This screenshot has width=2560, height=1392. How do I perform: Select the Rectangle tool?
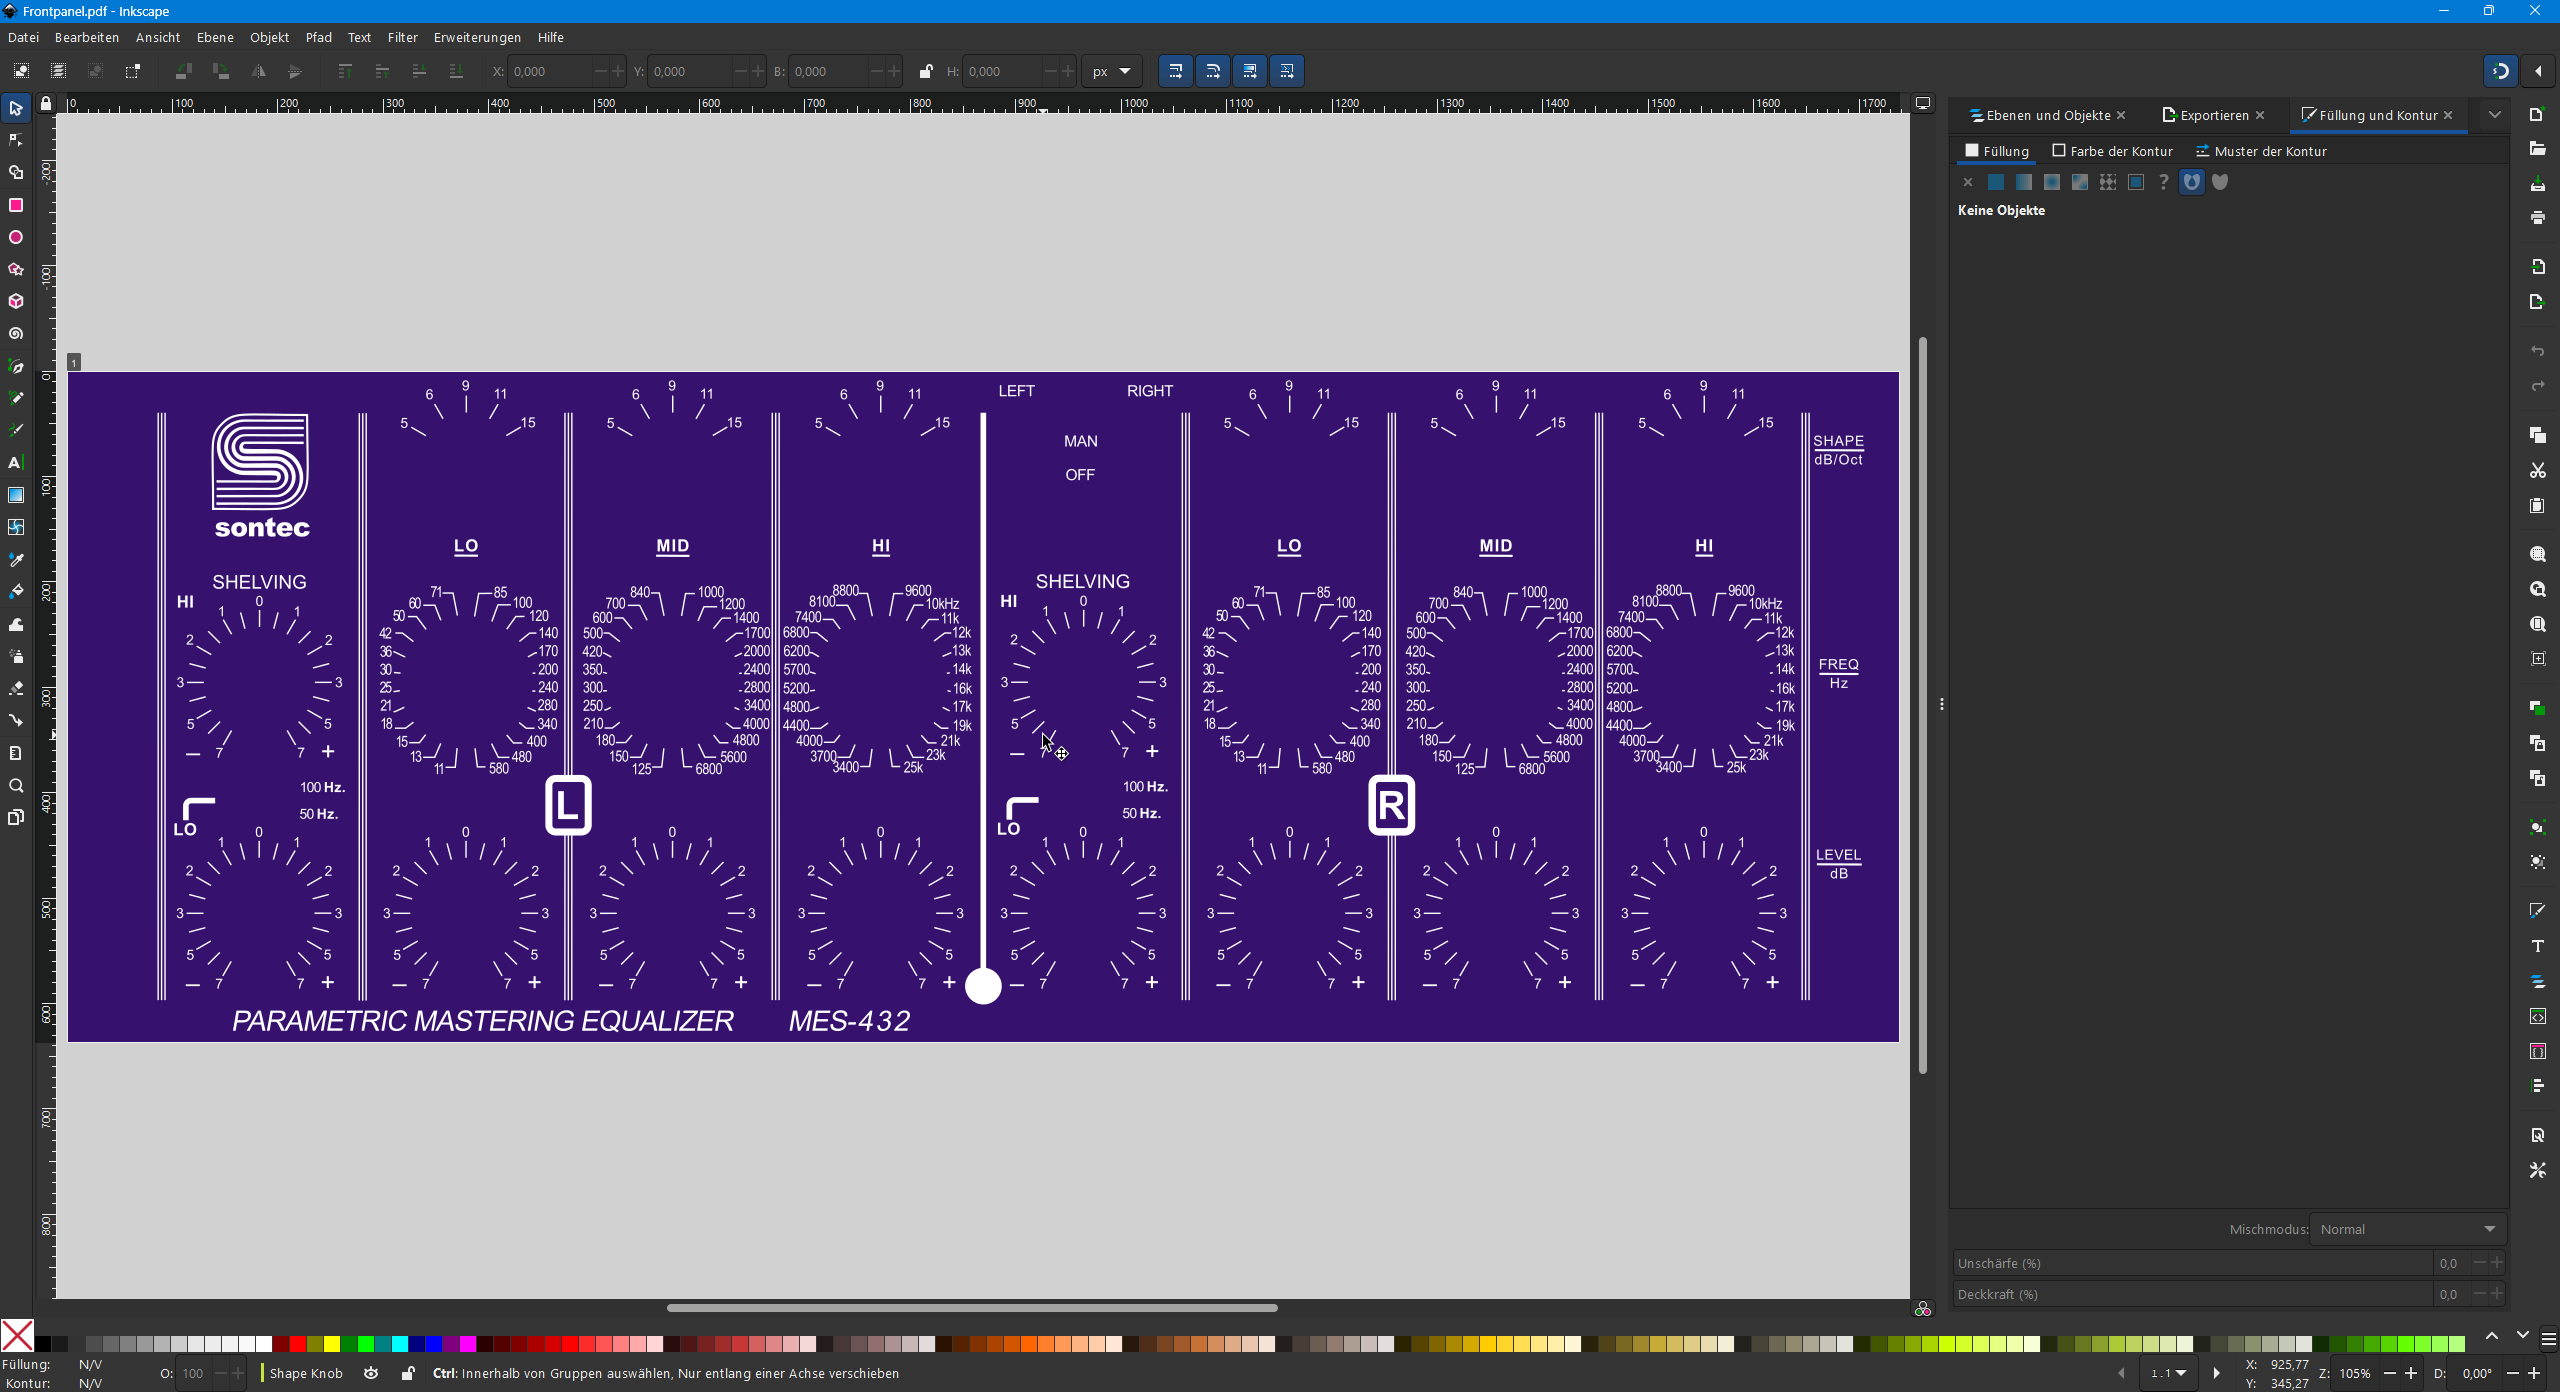point(16,205)
